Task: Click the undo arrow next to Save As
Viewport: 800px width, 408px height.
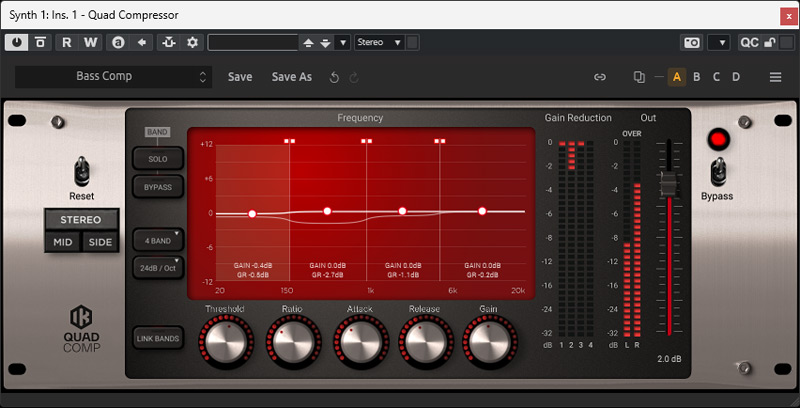Action: coord(334,77)
